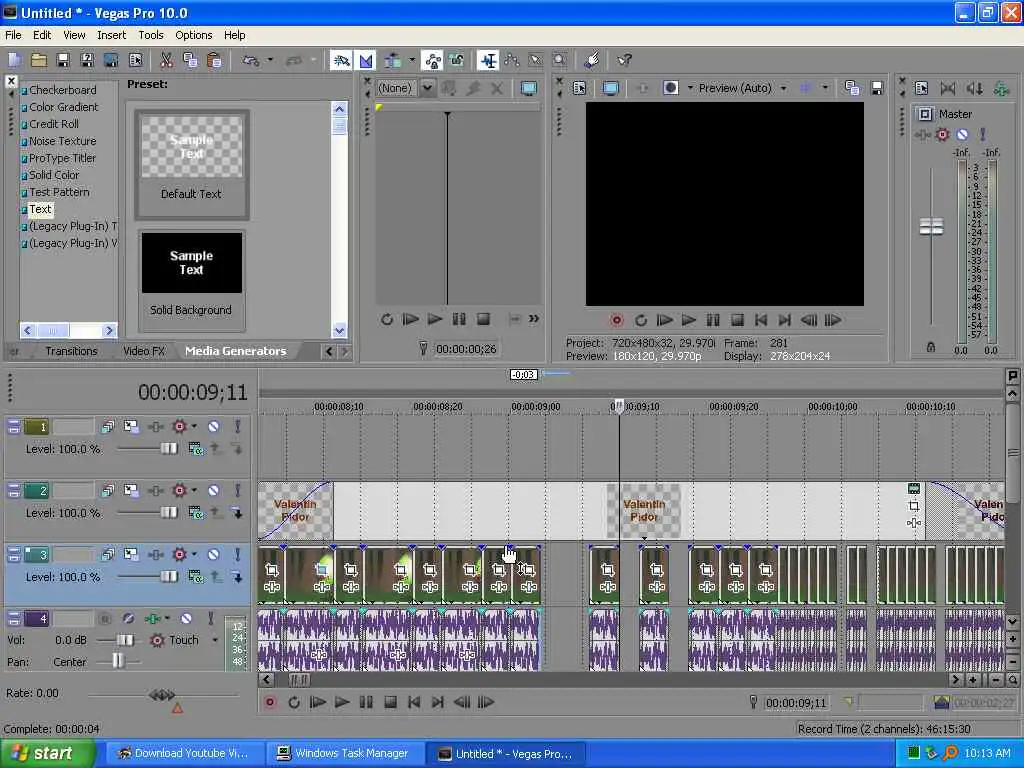Select Solid Color generator in list
Screen dimensions: 1024x768
[x=54, y=175]
